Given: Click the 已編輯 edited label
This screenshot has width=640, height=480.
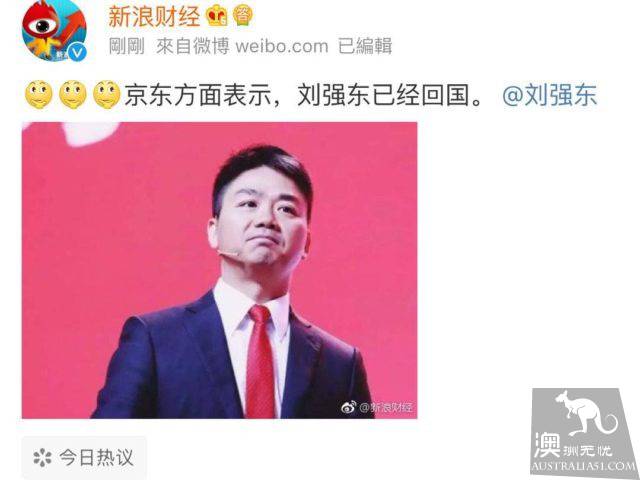Looking at the screenshot, I should click(x=365, y=46).
